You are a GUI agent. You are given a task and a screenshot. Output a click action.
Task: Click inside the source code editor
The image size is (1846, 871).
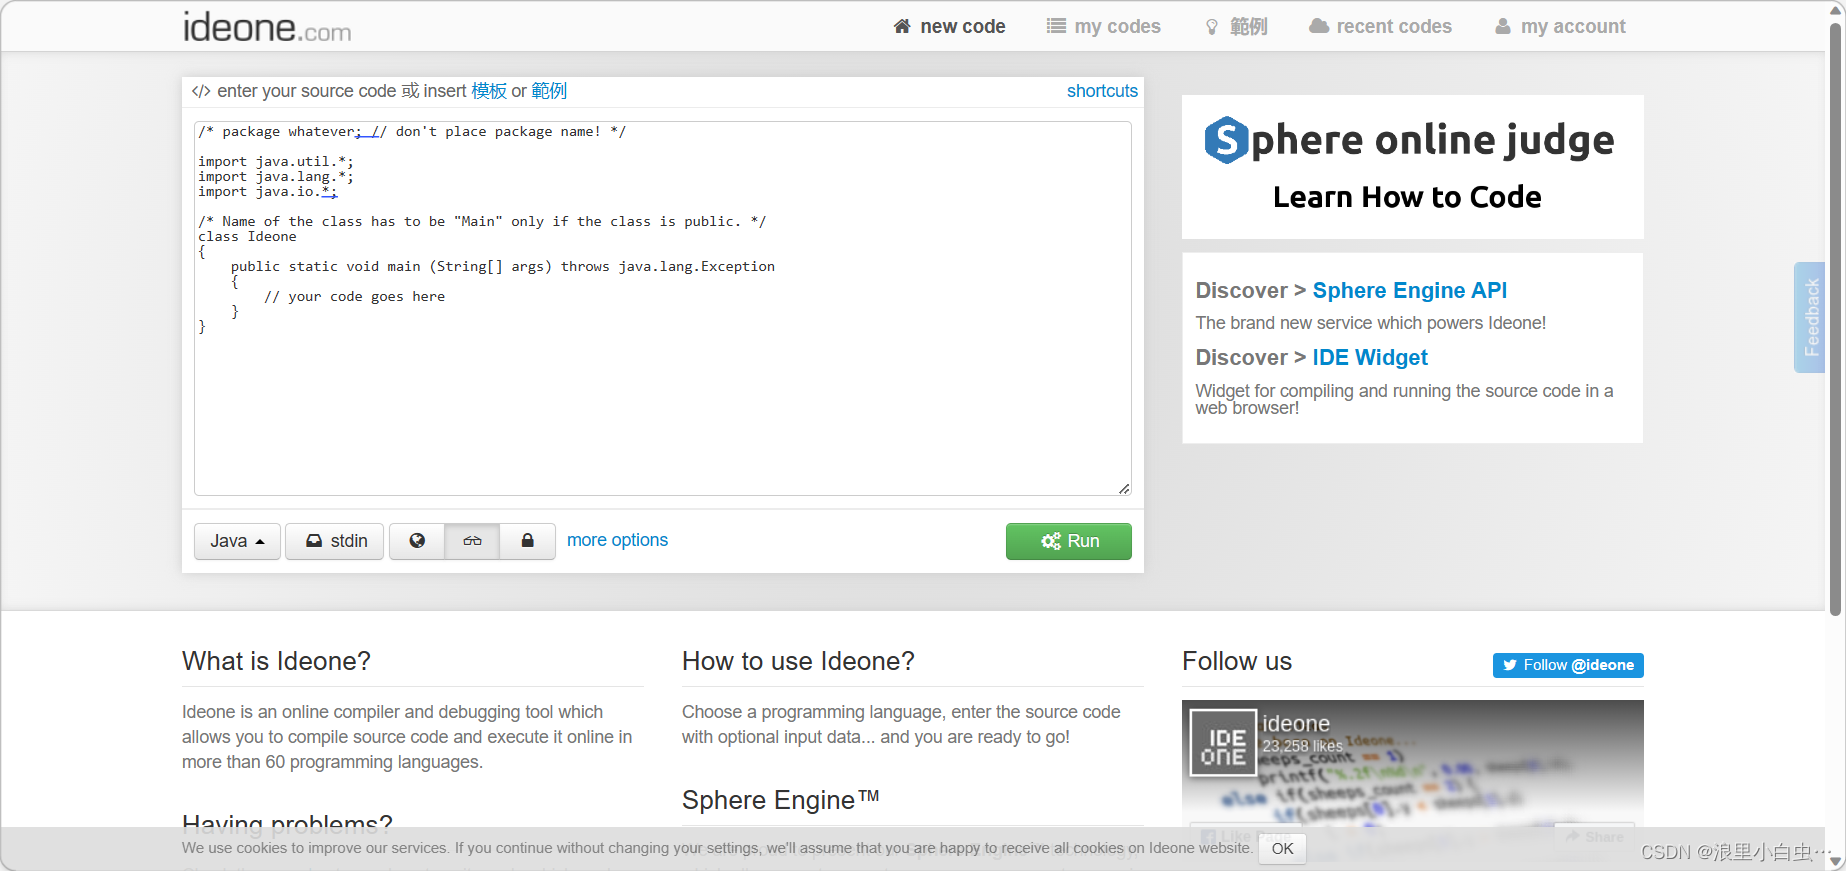pos(663,308)
